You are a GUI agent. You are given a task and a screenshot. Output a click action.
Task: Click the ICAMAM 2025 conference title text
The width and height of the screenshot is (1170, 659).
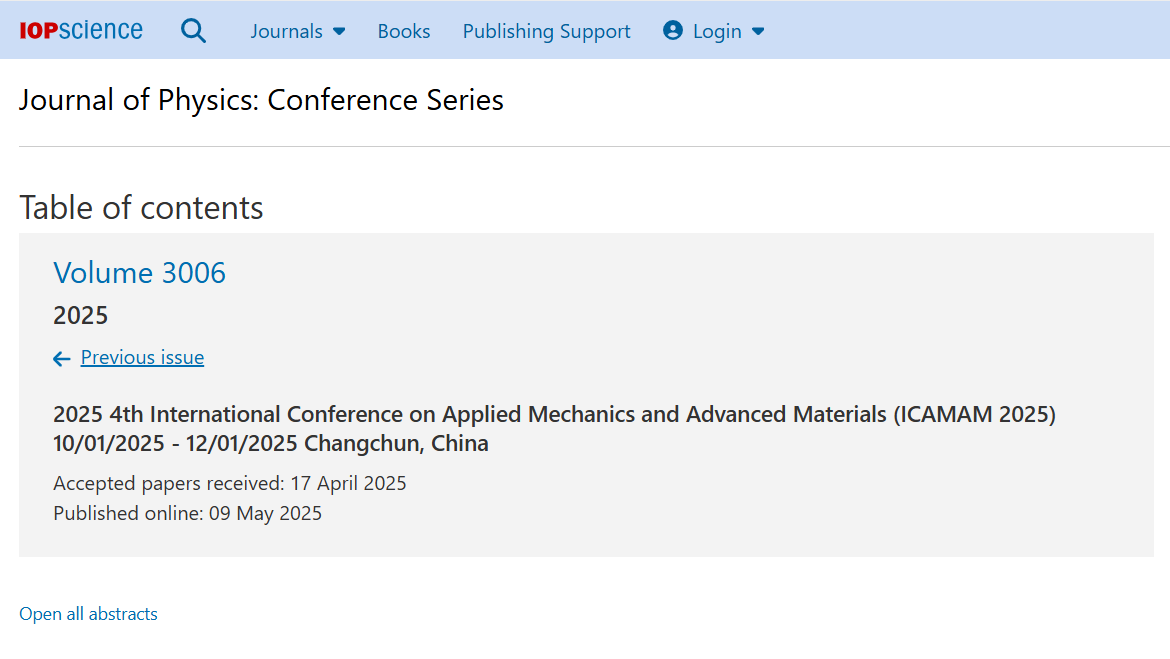(554, 414)
